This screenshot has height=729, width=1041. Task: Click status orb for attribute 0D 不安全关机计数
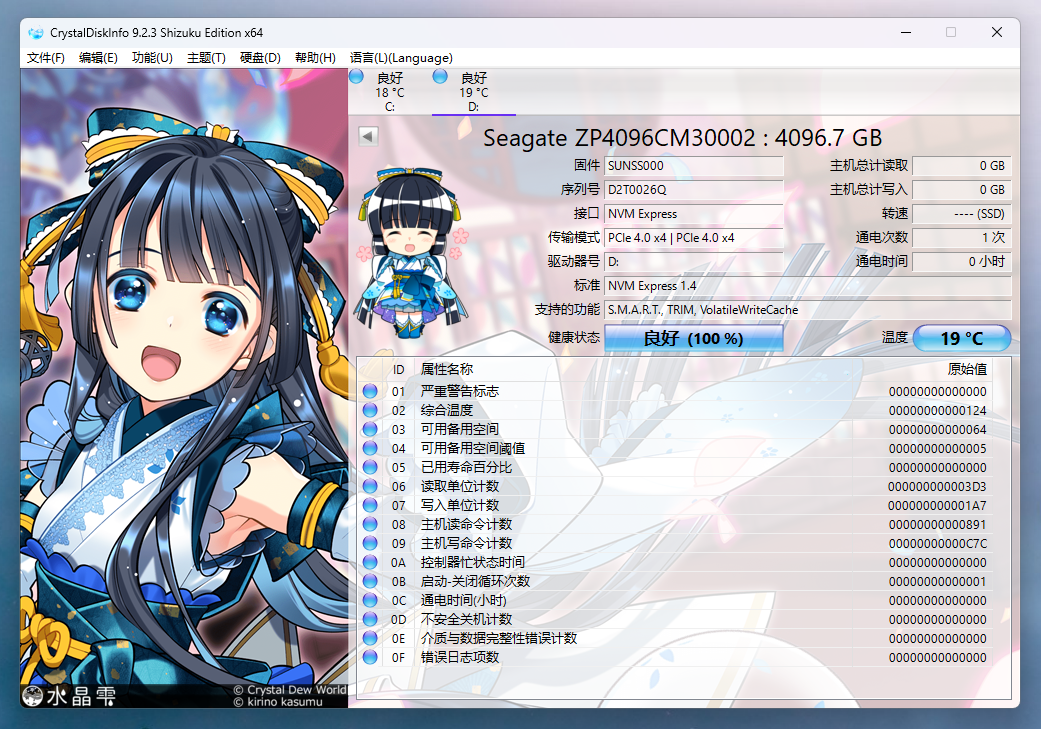pyautogui.click(x=370, y=619)
